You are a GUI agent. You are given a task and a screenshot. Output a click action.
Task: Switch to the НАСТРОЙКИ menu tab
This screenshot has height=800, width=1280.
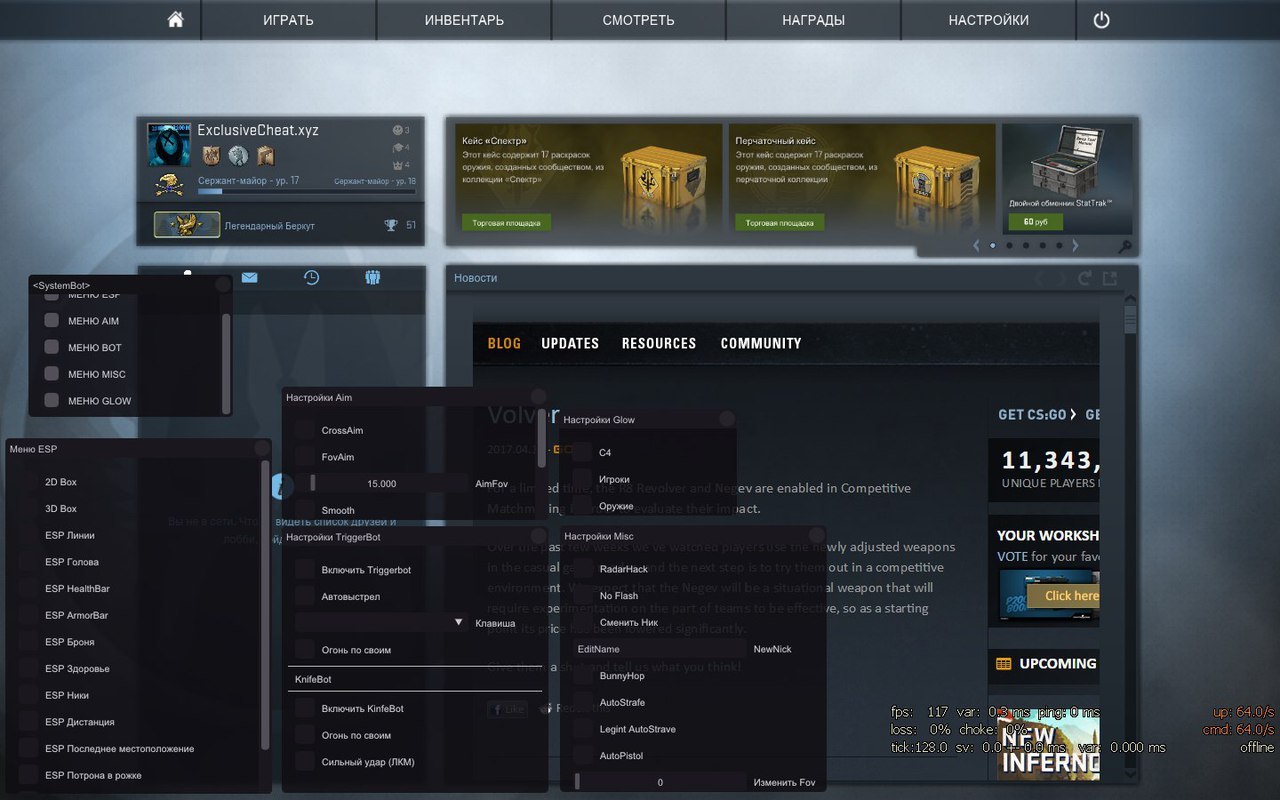[x=988, y=20]
